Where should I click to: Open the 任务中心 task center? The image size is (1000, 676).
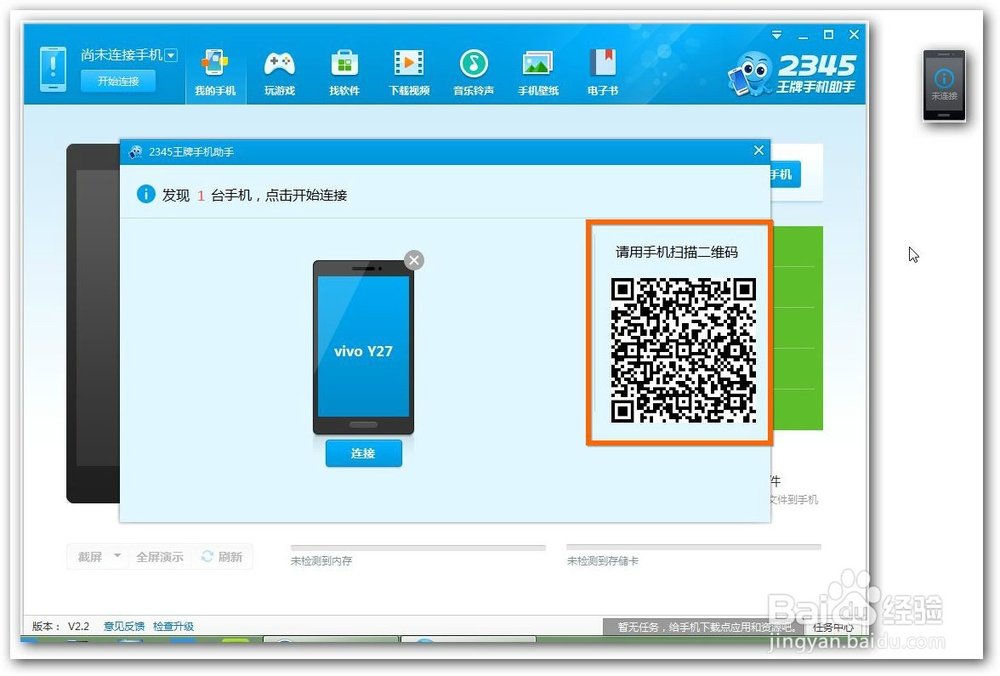coord(833,628)
